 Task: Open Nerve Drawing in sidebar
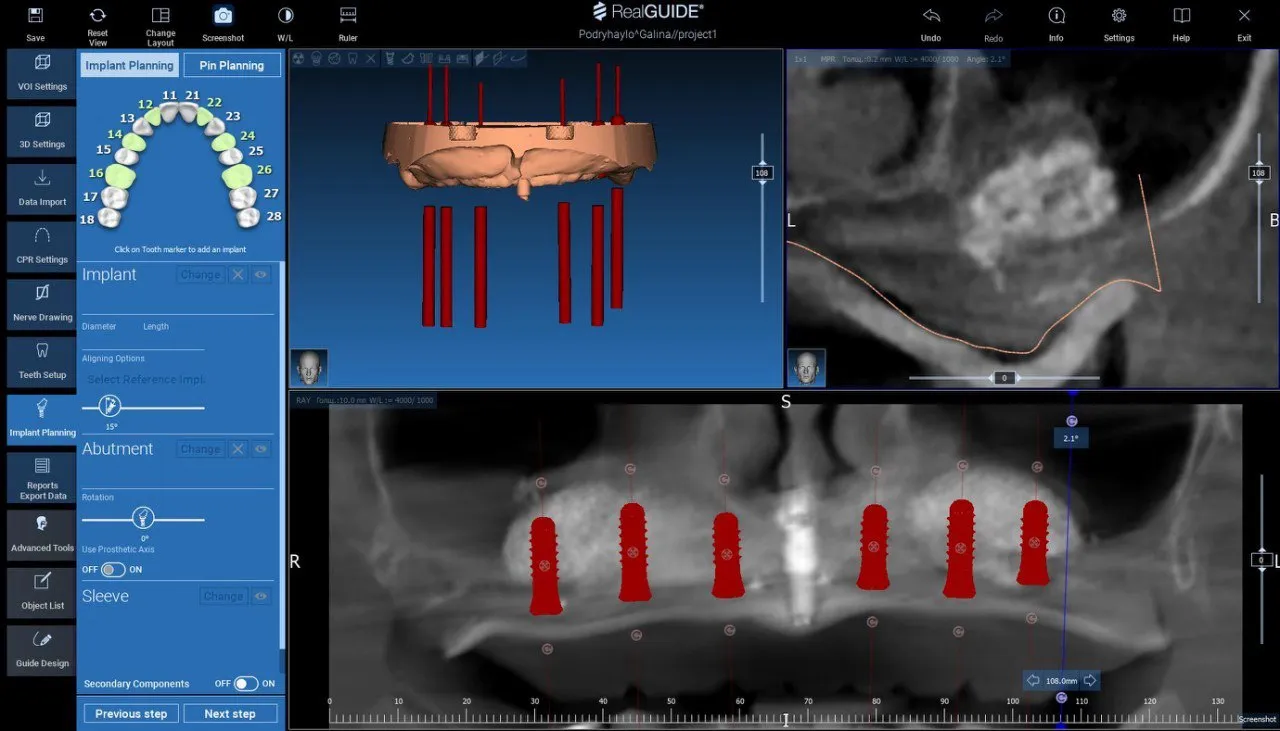[42, 302]
